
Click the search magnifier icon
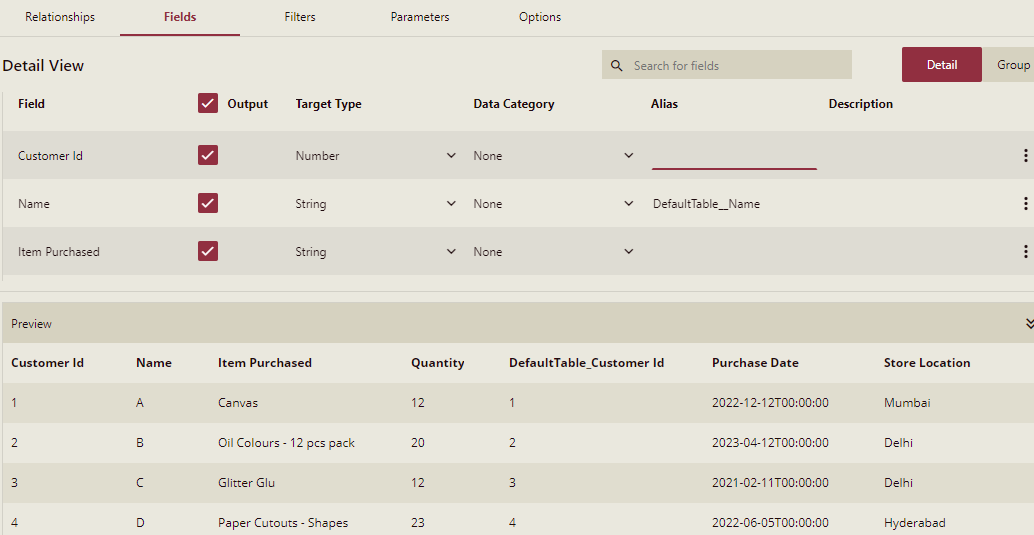617,65
